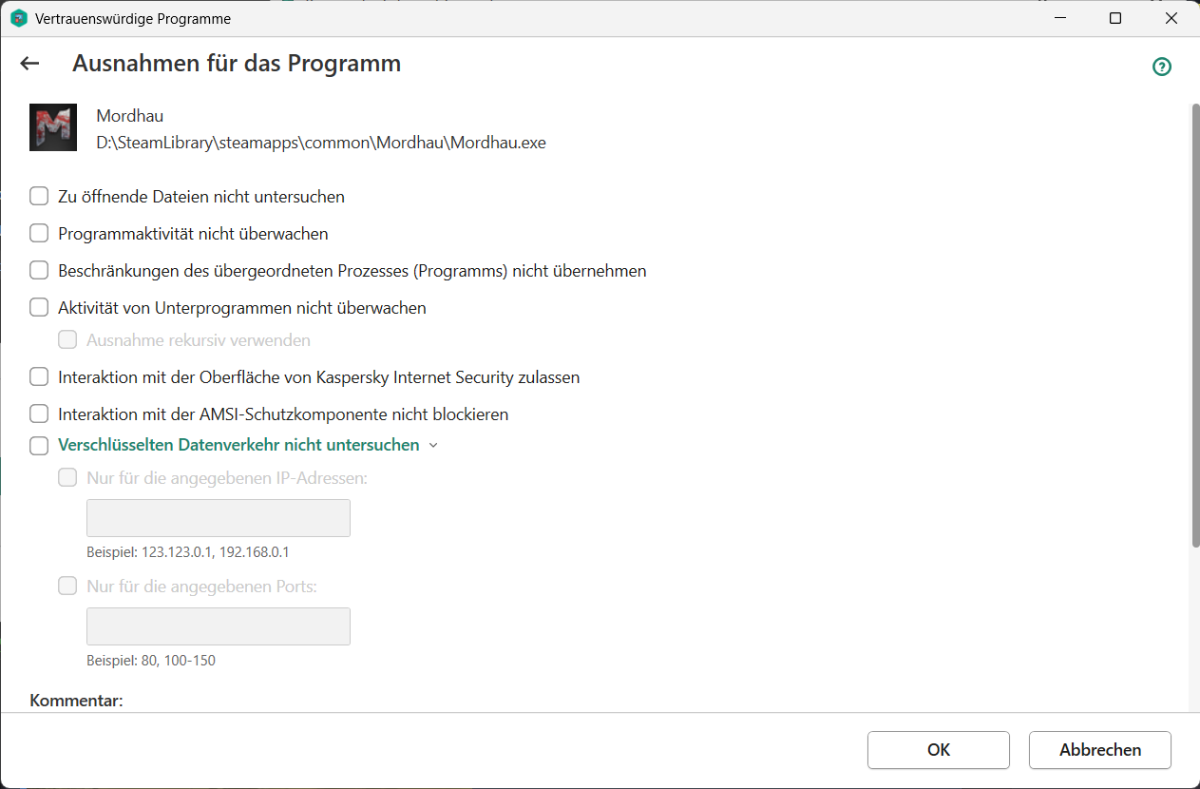Maximize the Vertrauenswürdige Programme window
The width and height of the screenshot is (1200, 789).
tap(1116, 18)
